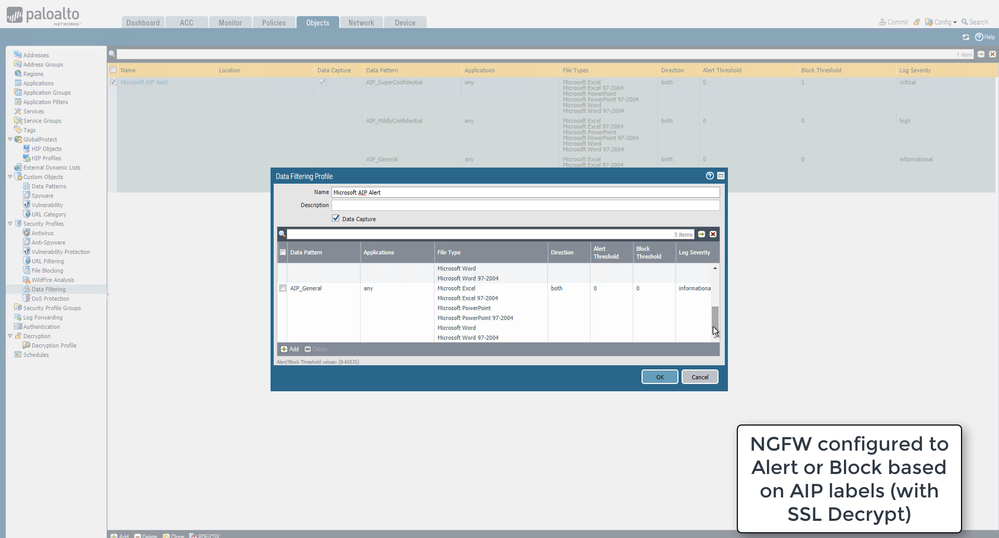
Task: Click the lock icon beside Commit
Action: 916,22
